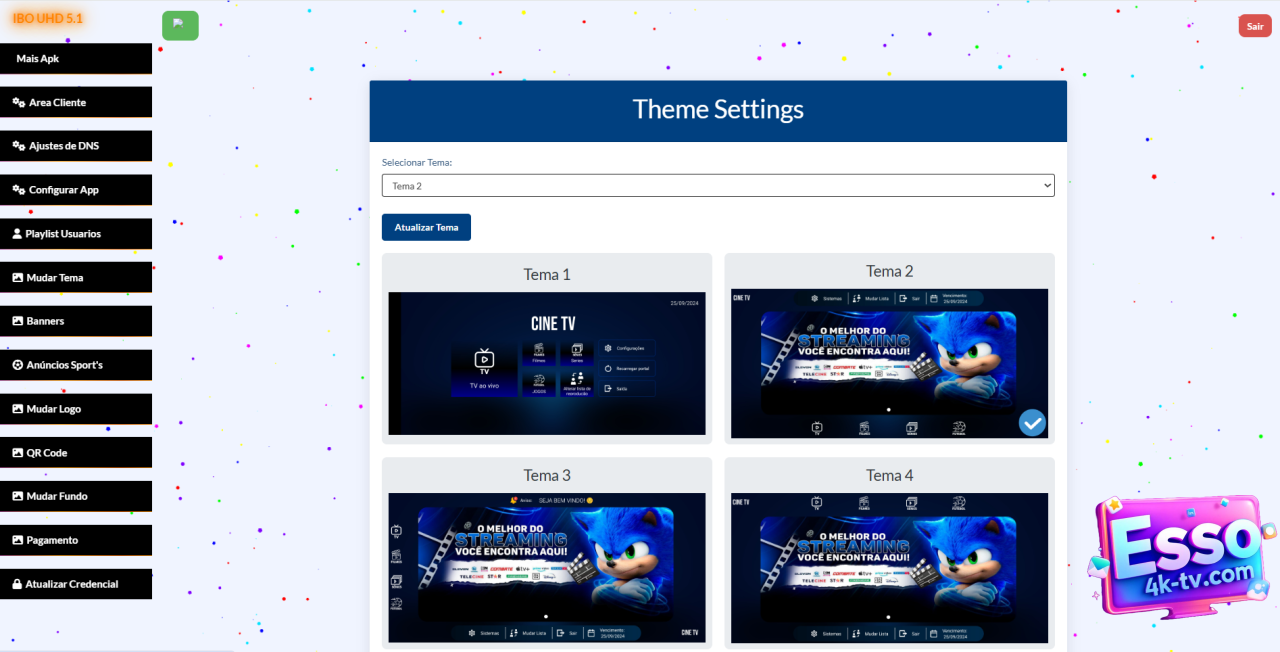1280x652 pixels.
Task: Open Area Cliente from the sidebar
Action: pyautogui.click(x=57, y=102)
